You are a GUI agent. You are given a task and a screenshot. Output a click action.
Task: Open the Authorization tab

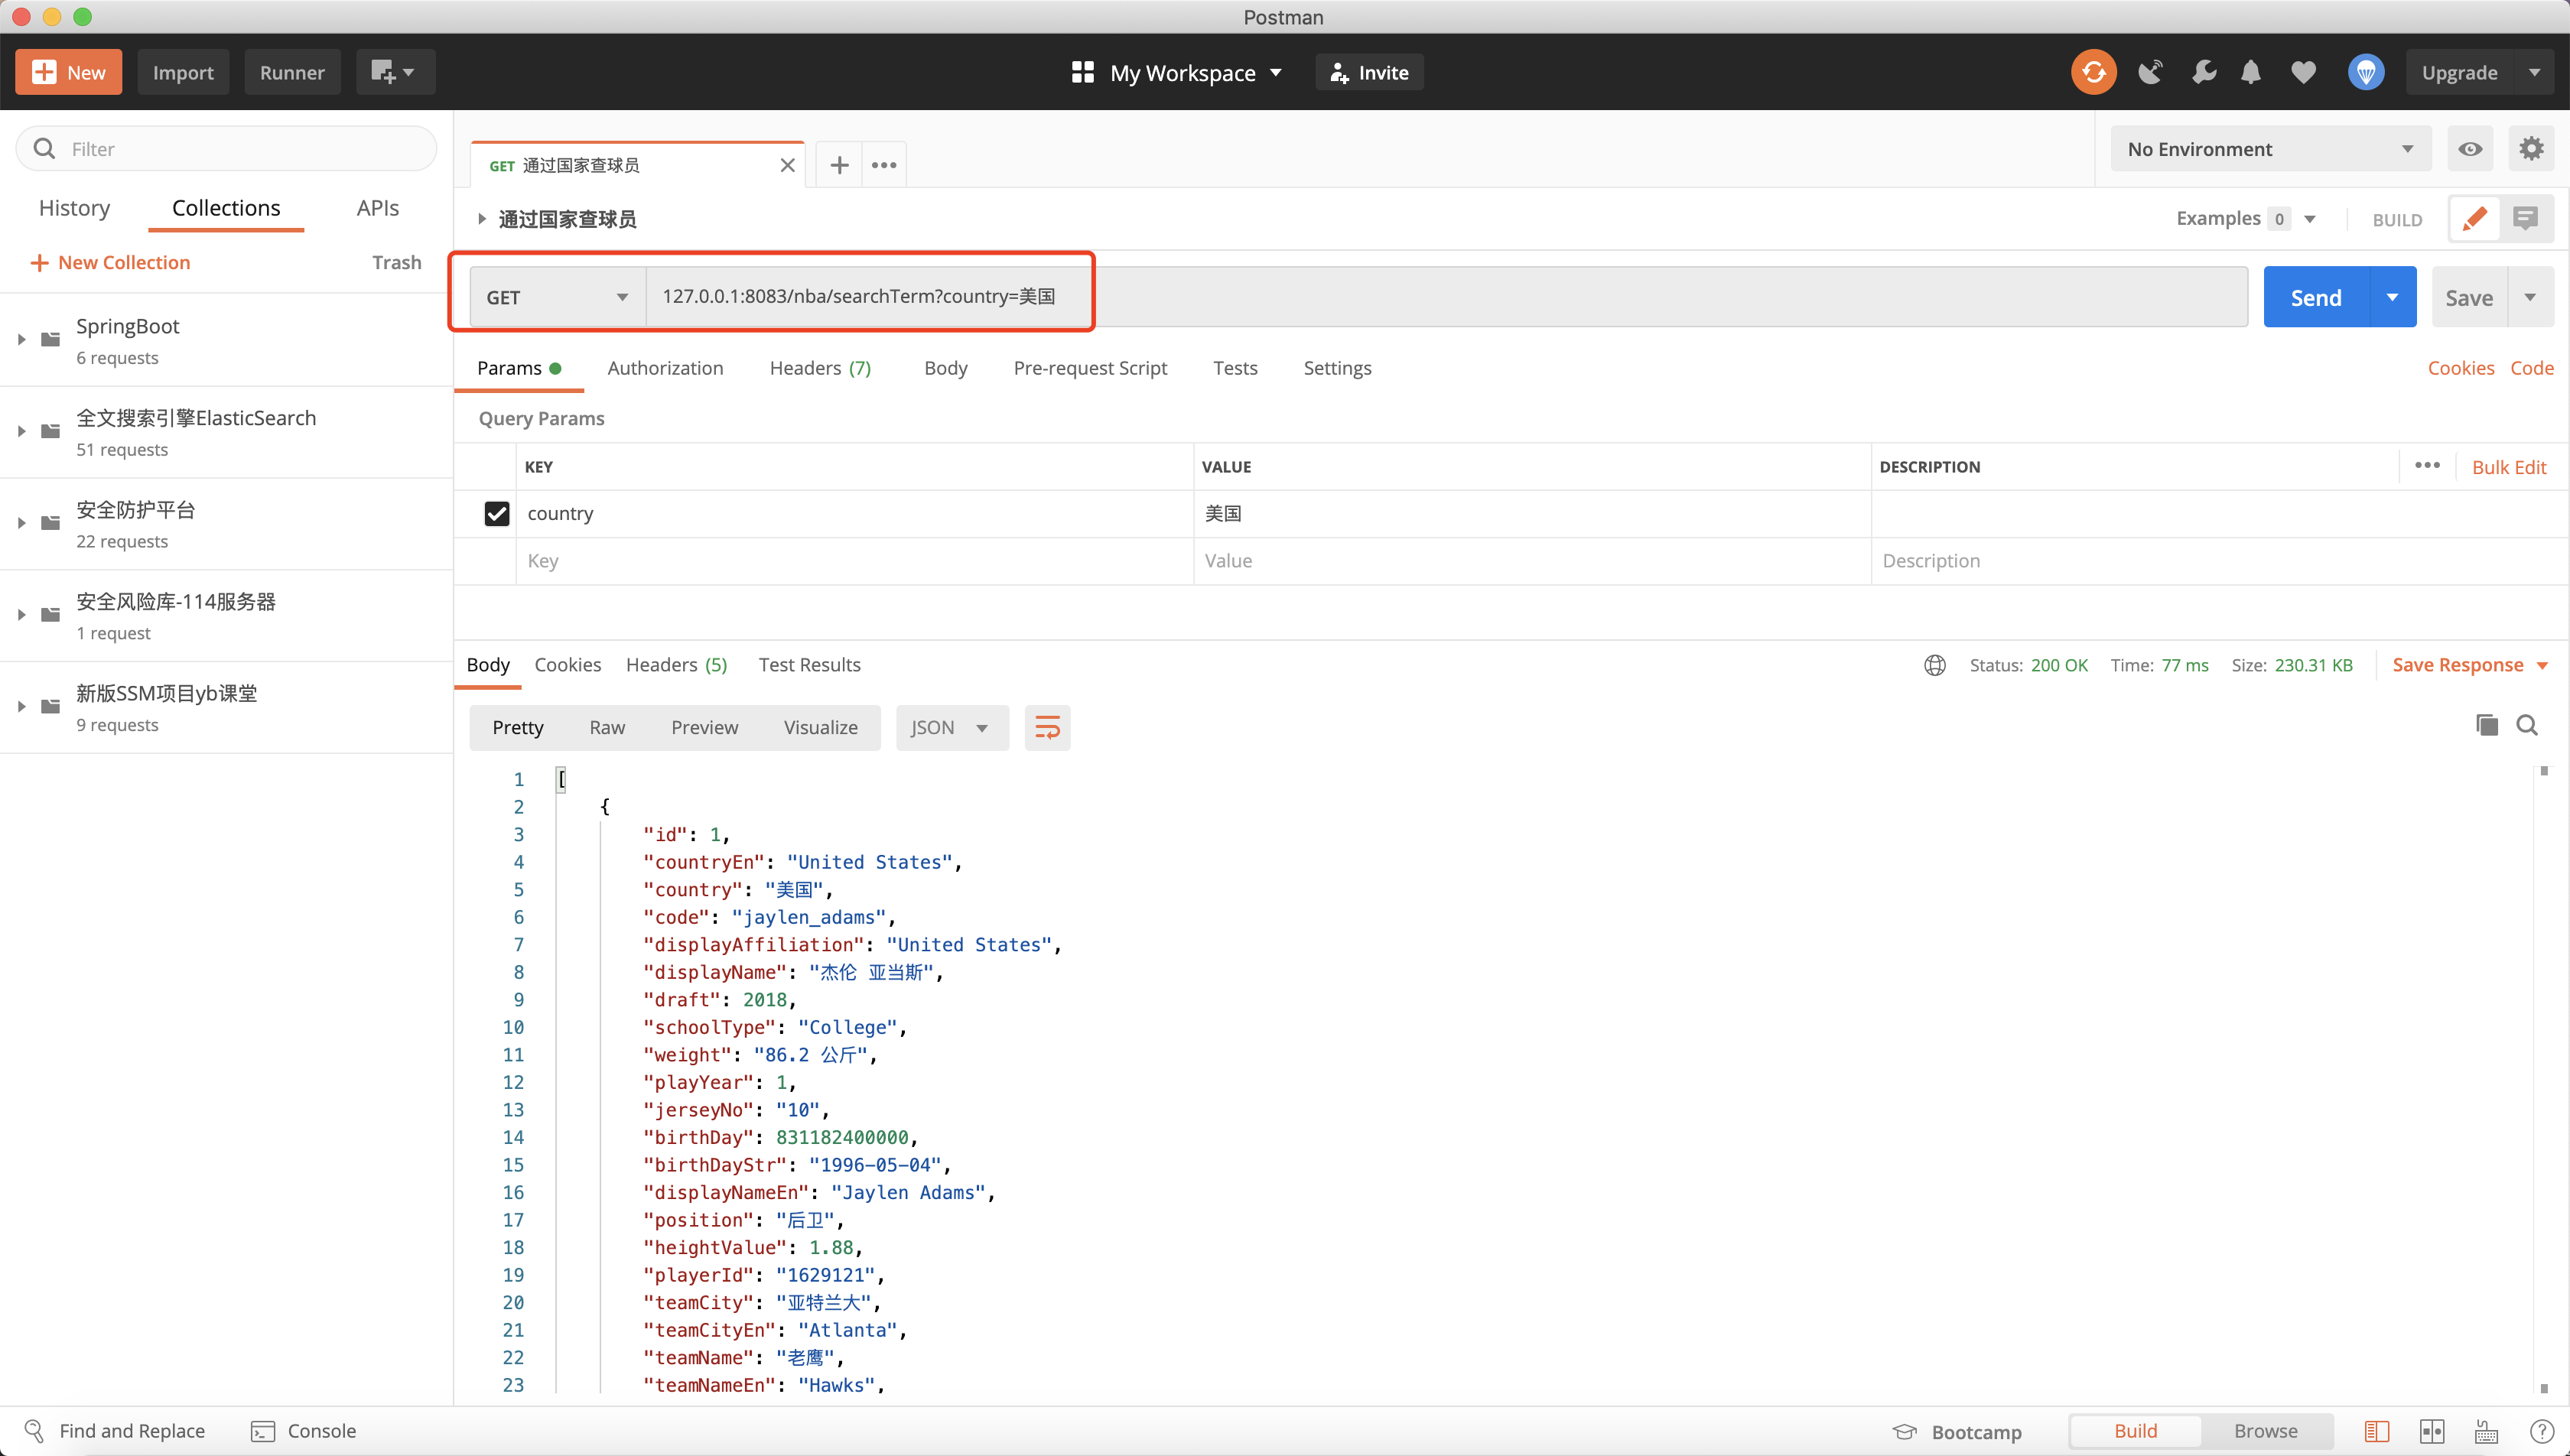coord(665,368)
